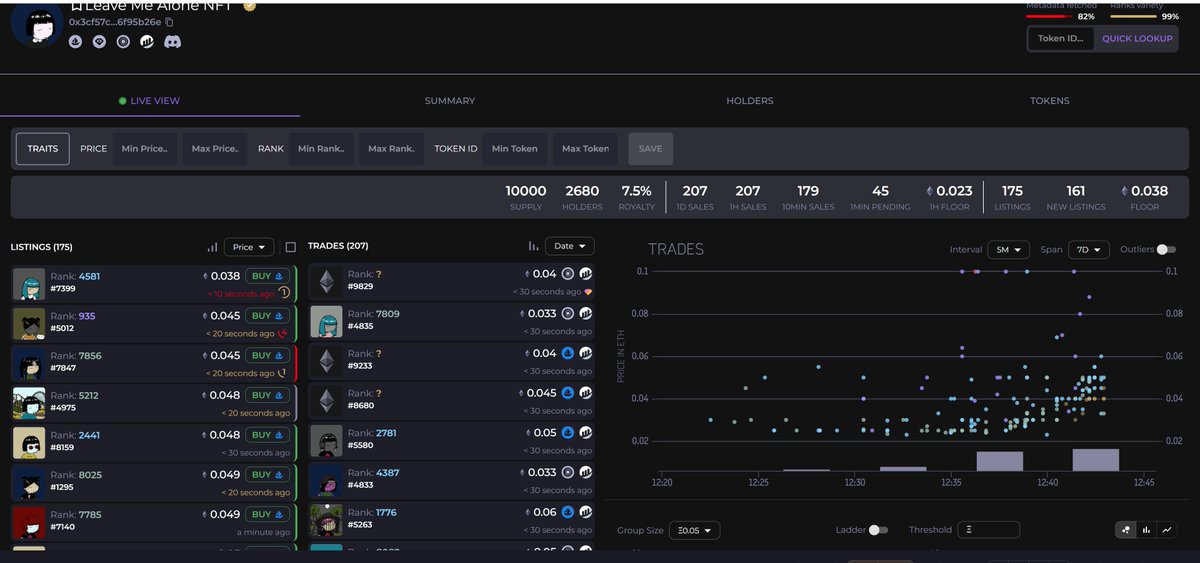Click the Ranks variety 99% progress bar
The image size is (1200, 563).
pos(1134,16)
